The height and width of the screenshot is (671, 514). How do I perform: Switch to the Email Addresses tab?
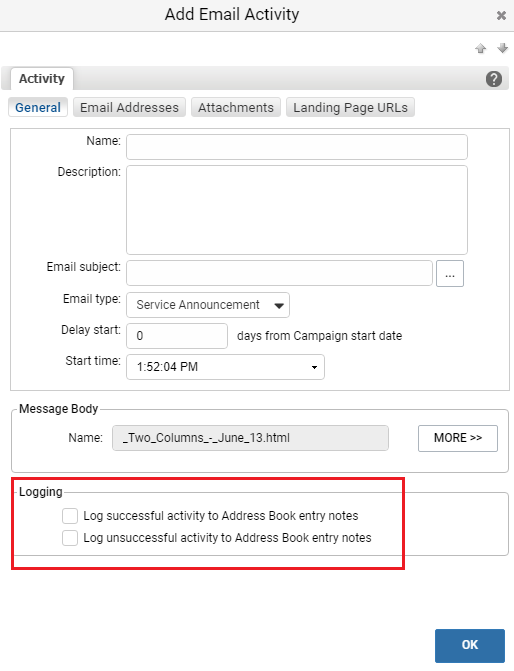129,107
